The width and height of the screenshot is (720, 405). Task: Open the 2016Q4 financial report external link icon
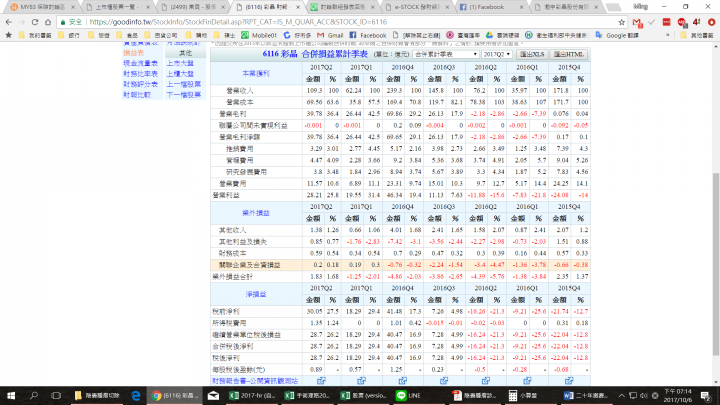403,381
